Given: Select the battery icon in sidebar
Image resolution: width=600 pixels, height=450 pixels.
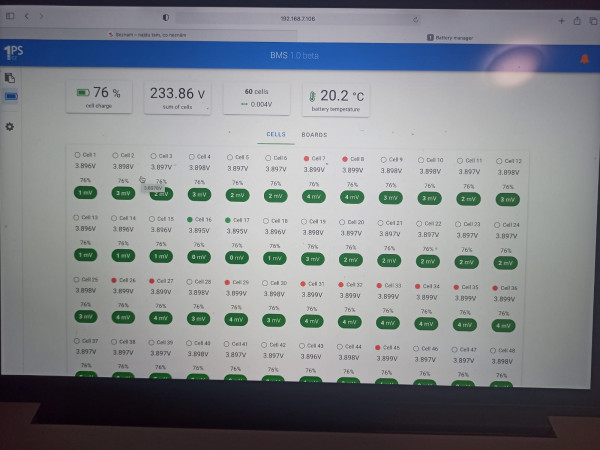Looking at the screenshot, I should tap(11, 96).
